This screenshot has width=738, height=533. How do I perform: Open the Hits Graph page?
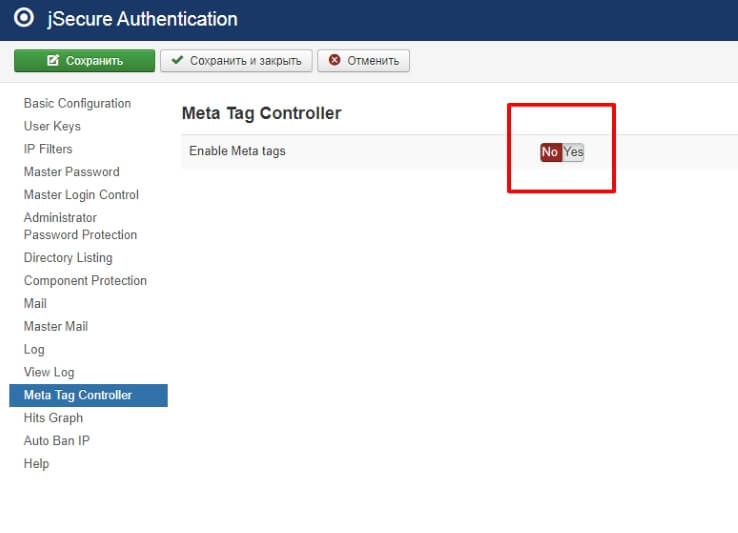point(53,418)
